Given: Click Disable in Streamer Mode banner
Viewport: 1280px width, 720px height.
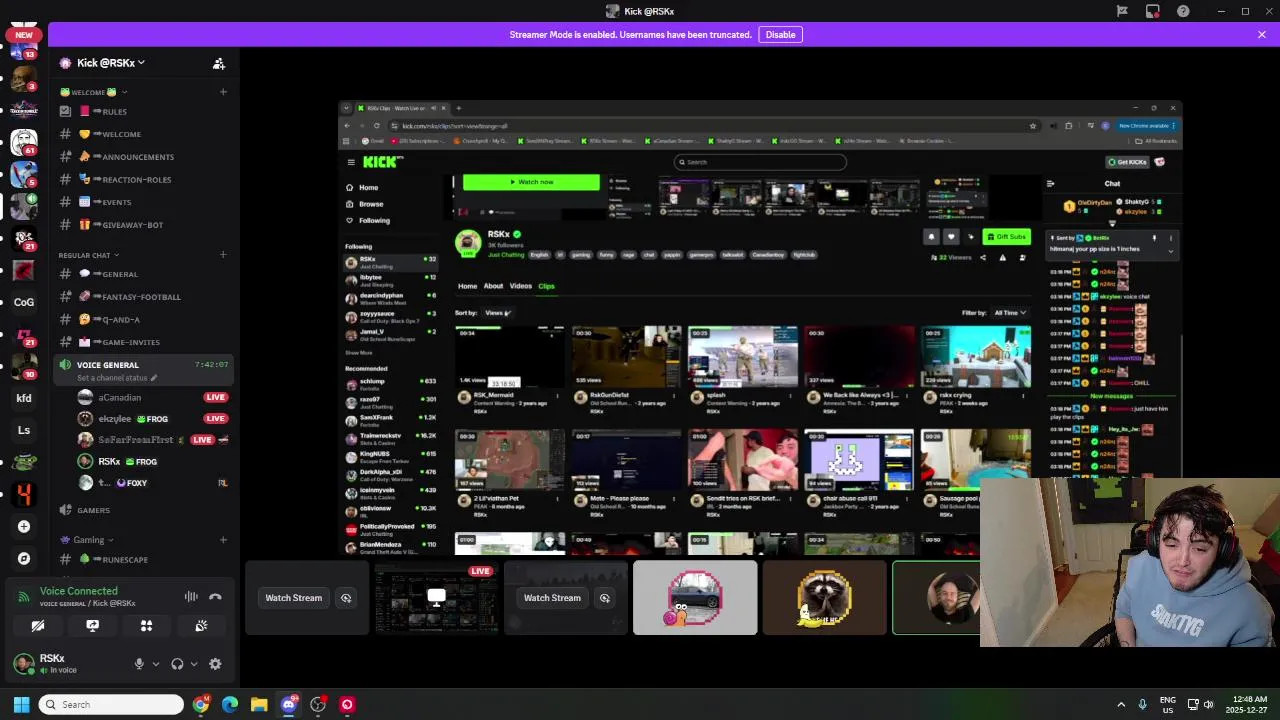Looking at the screenshot, I should tap(780, 34).
